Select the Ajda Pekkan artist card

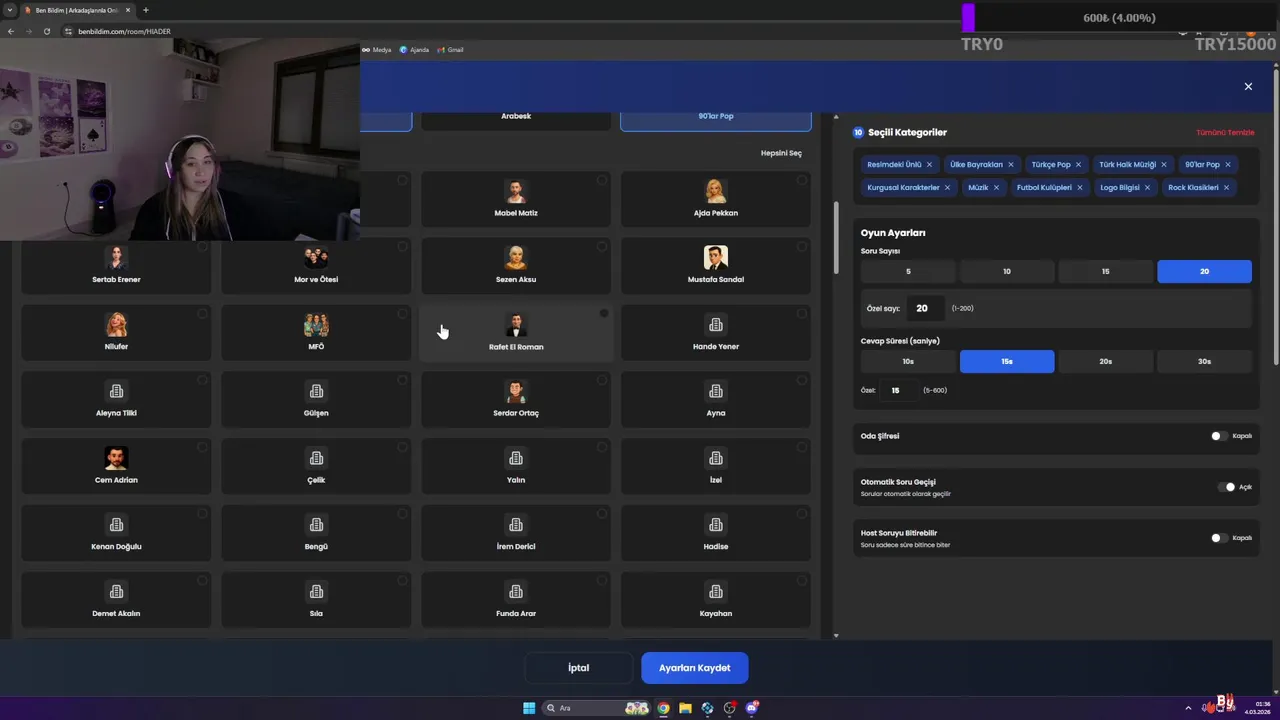pos(716,198)
